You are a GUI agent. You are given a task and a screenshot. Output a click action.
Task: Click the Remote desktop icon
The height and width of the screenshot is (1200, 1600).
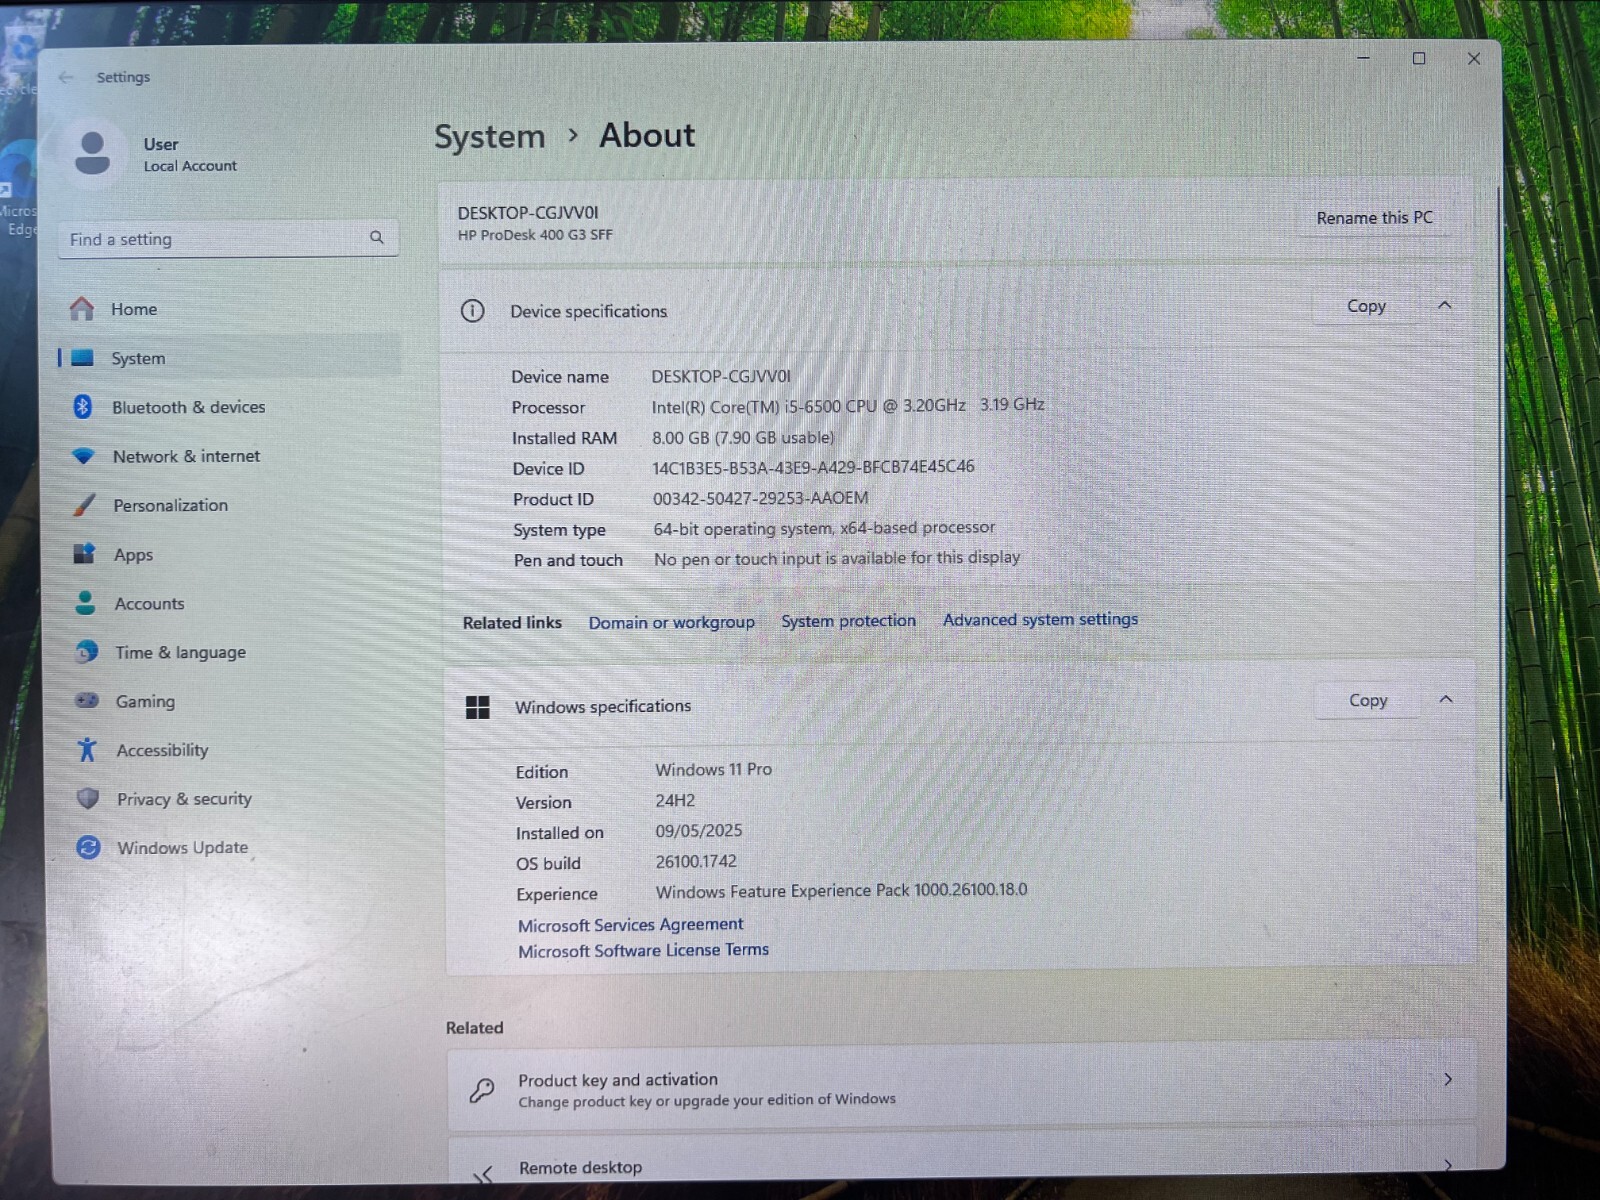click(484, 1174)
